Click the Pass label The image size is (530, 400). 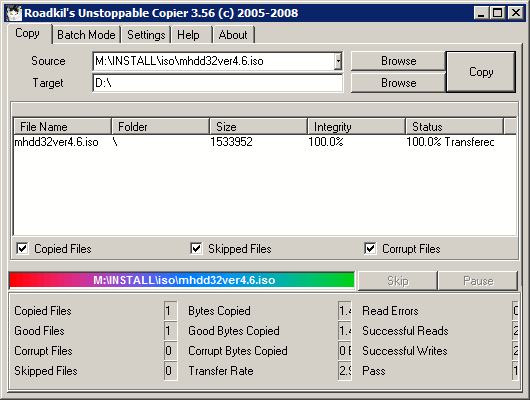(x=374, y=371)
